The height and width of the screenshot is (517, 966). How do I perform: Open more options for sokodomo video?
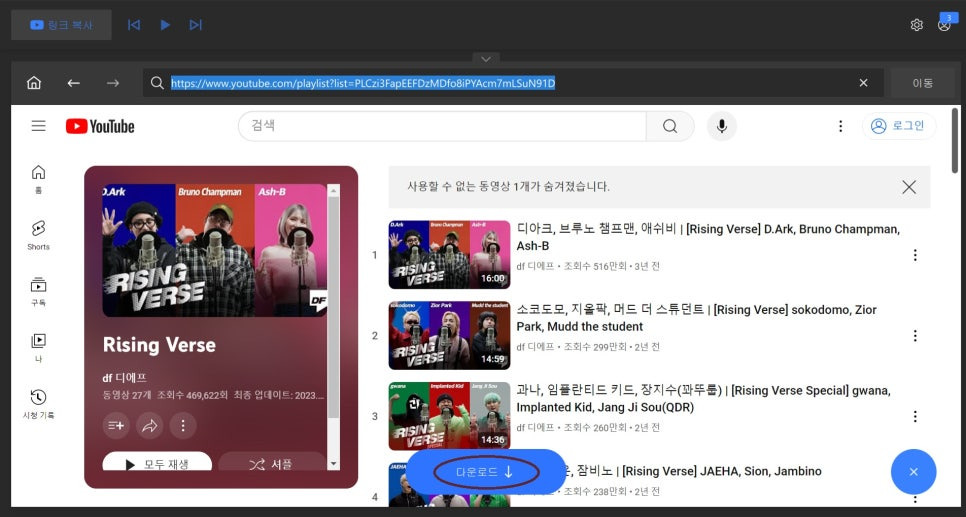click(915, 335)
